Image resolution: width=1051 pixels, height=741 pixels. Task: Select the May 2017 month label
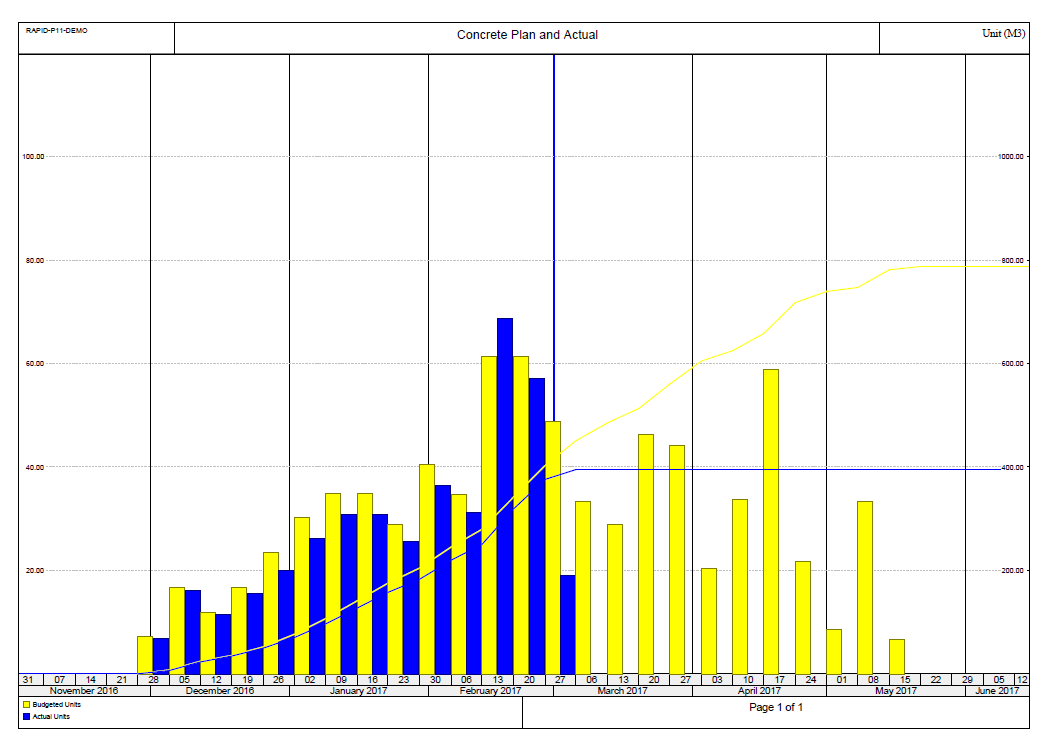(x=896, y=691)
